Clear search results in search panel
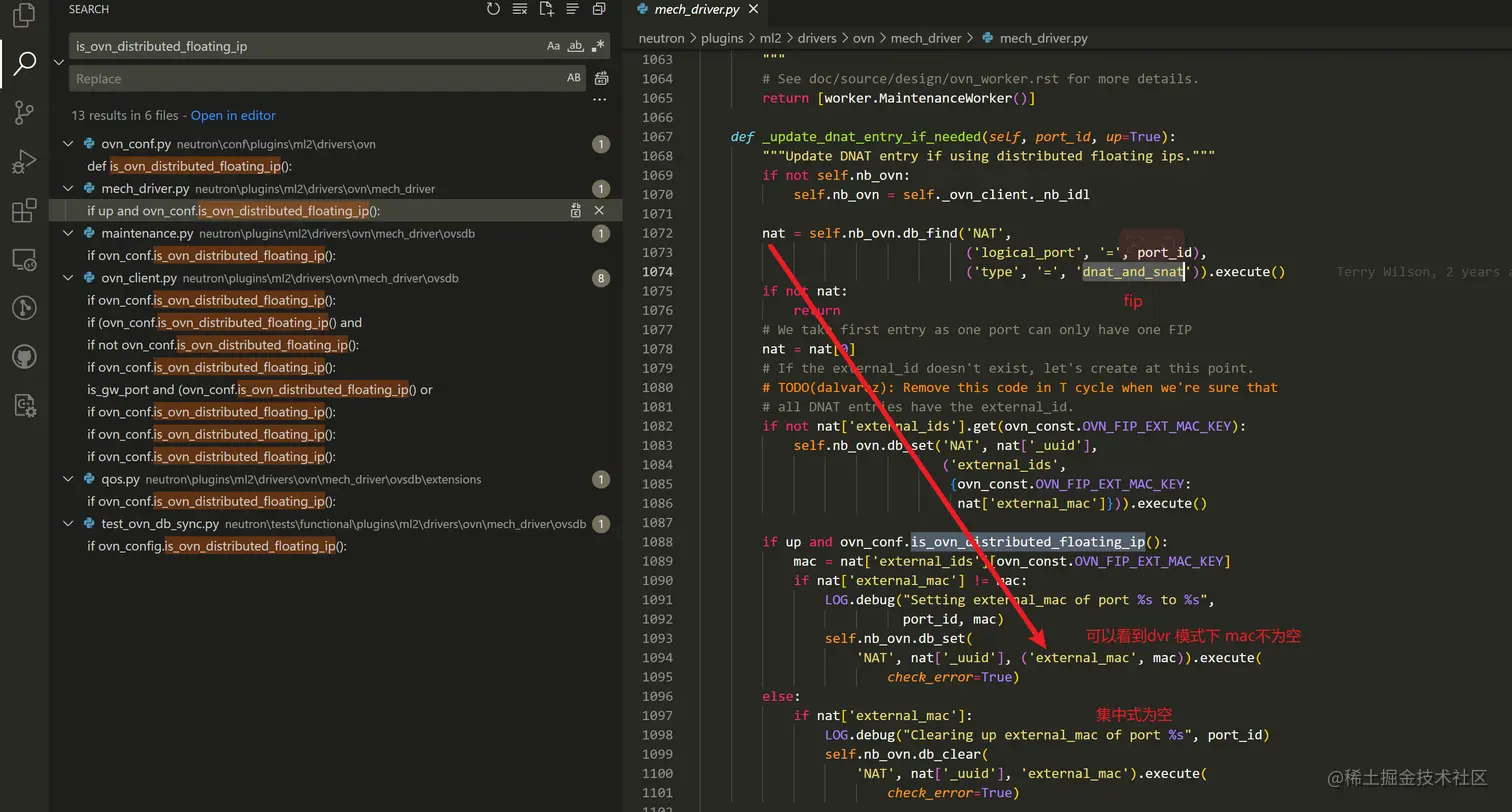The height and width of the screenshot is (812, 1512). coord(520,9)
